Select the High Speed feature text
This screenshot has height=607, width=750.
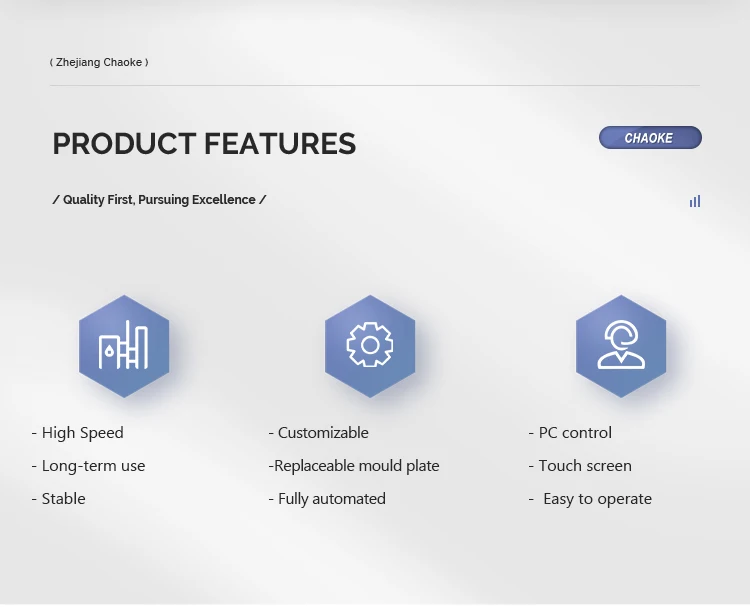[82, 433]
